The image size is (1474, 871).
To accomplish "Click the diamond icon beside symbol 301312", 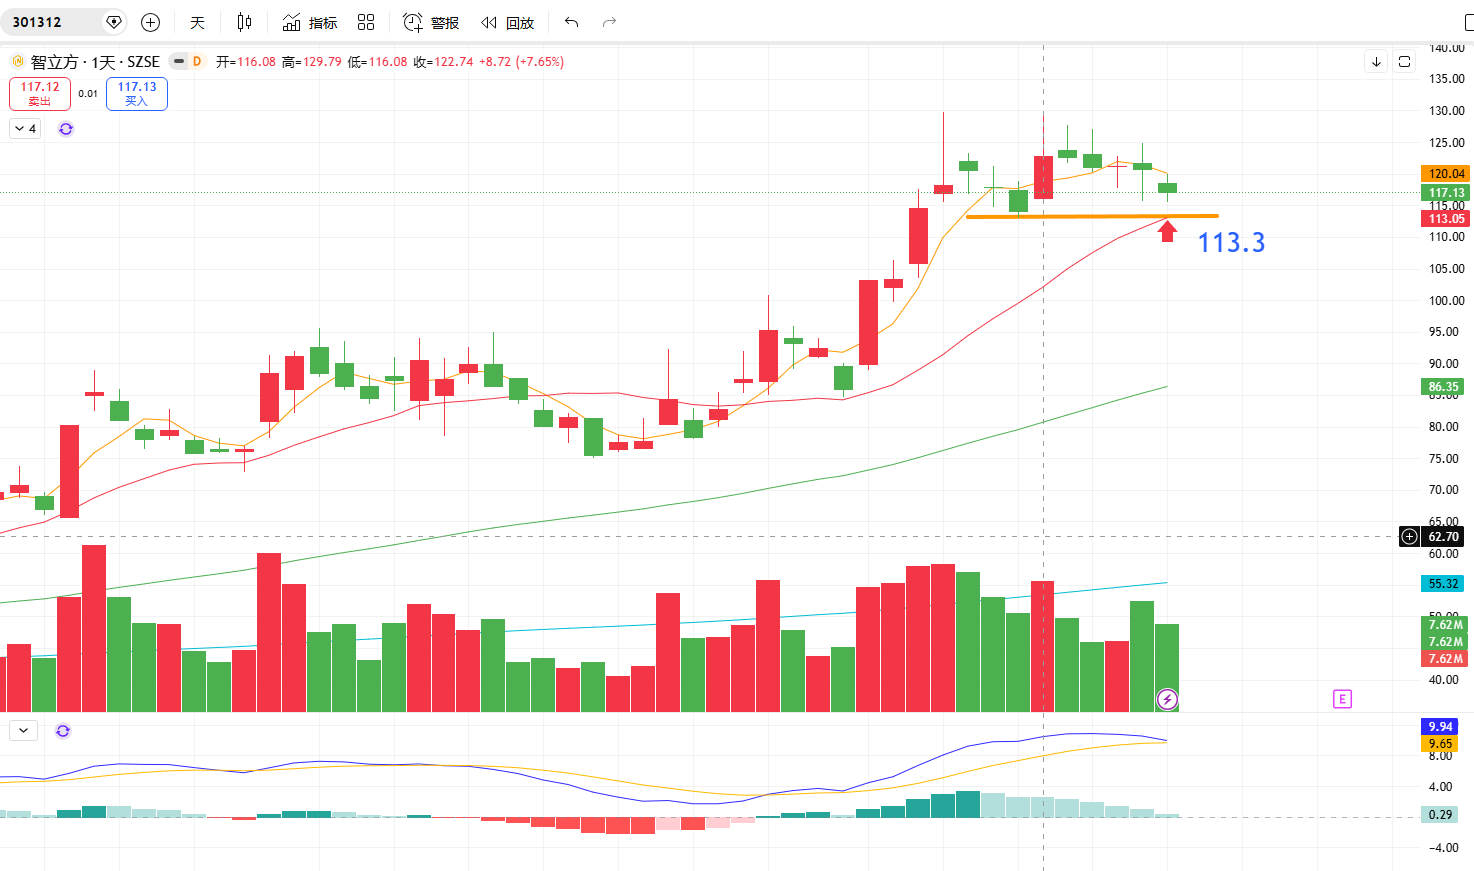I will coord(114,22).
